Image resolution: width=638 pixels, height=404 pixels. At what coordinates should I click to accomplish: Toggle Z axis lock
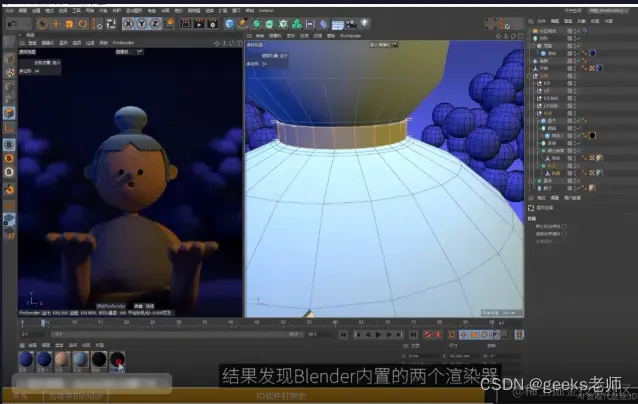pyautogui.click(x=155, y=24)
